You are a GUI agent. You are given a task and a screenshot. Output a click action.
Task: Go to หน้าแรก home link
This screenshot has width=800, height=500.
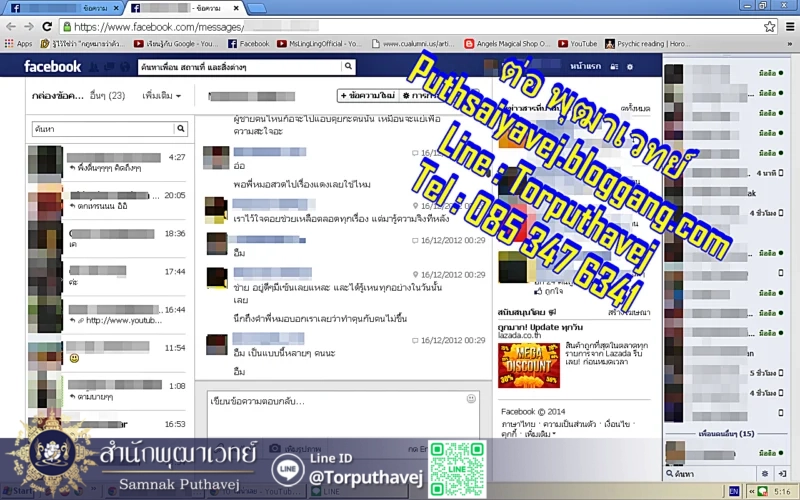click(584, 67)
